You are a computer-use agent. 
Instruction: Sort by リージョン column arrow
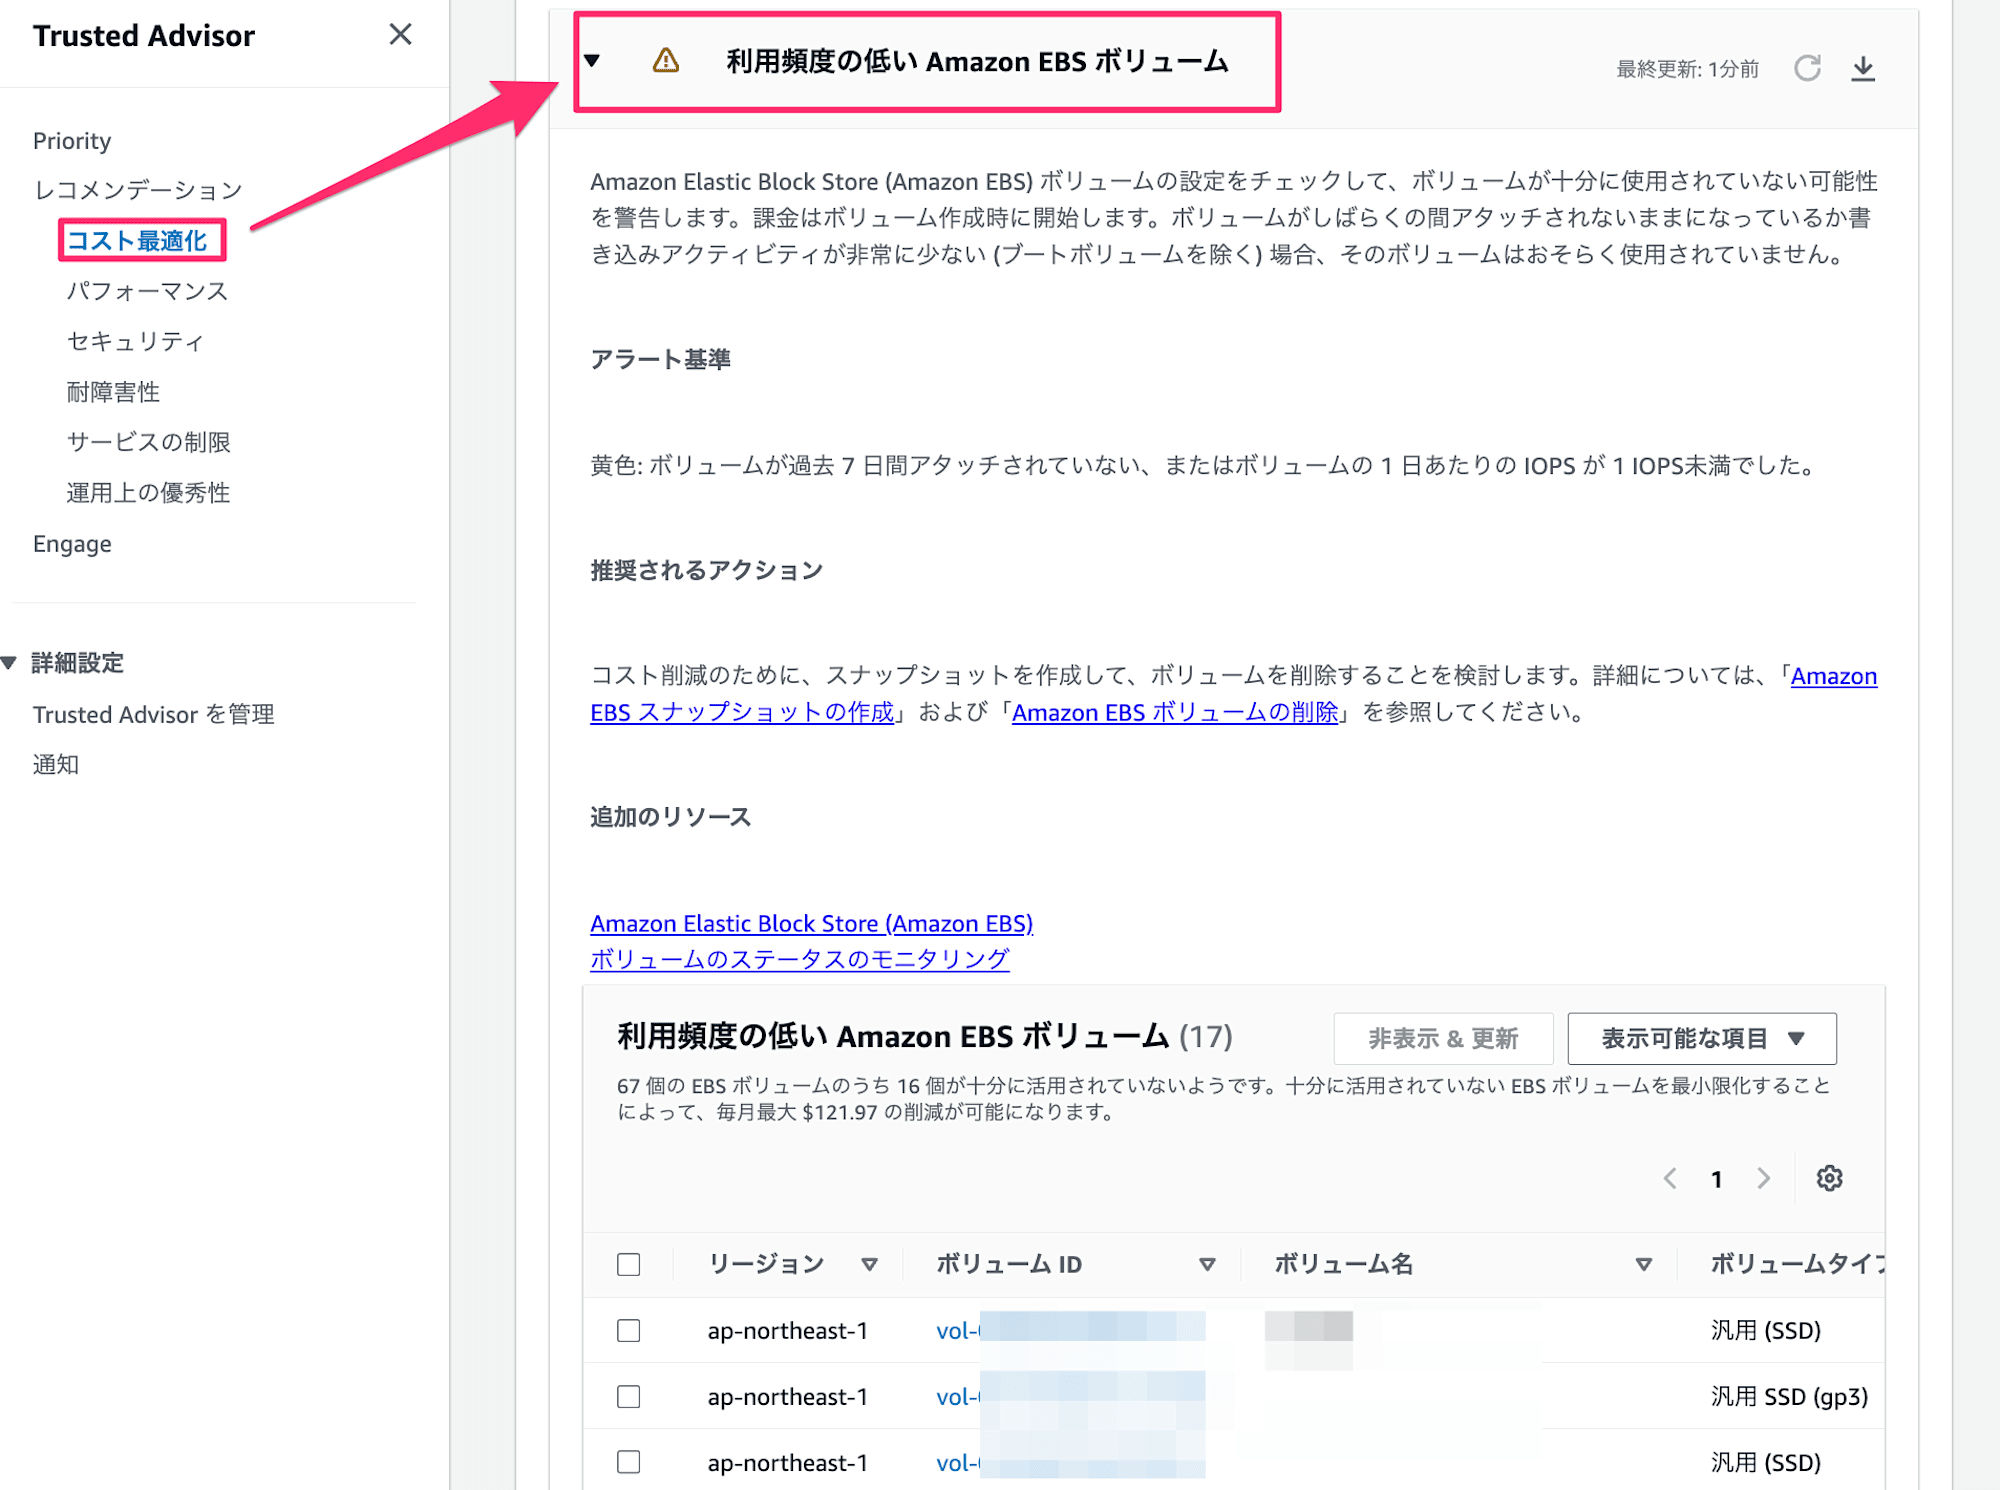click(869, 1265)
